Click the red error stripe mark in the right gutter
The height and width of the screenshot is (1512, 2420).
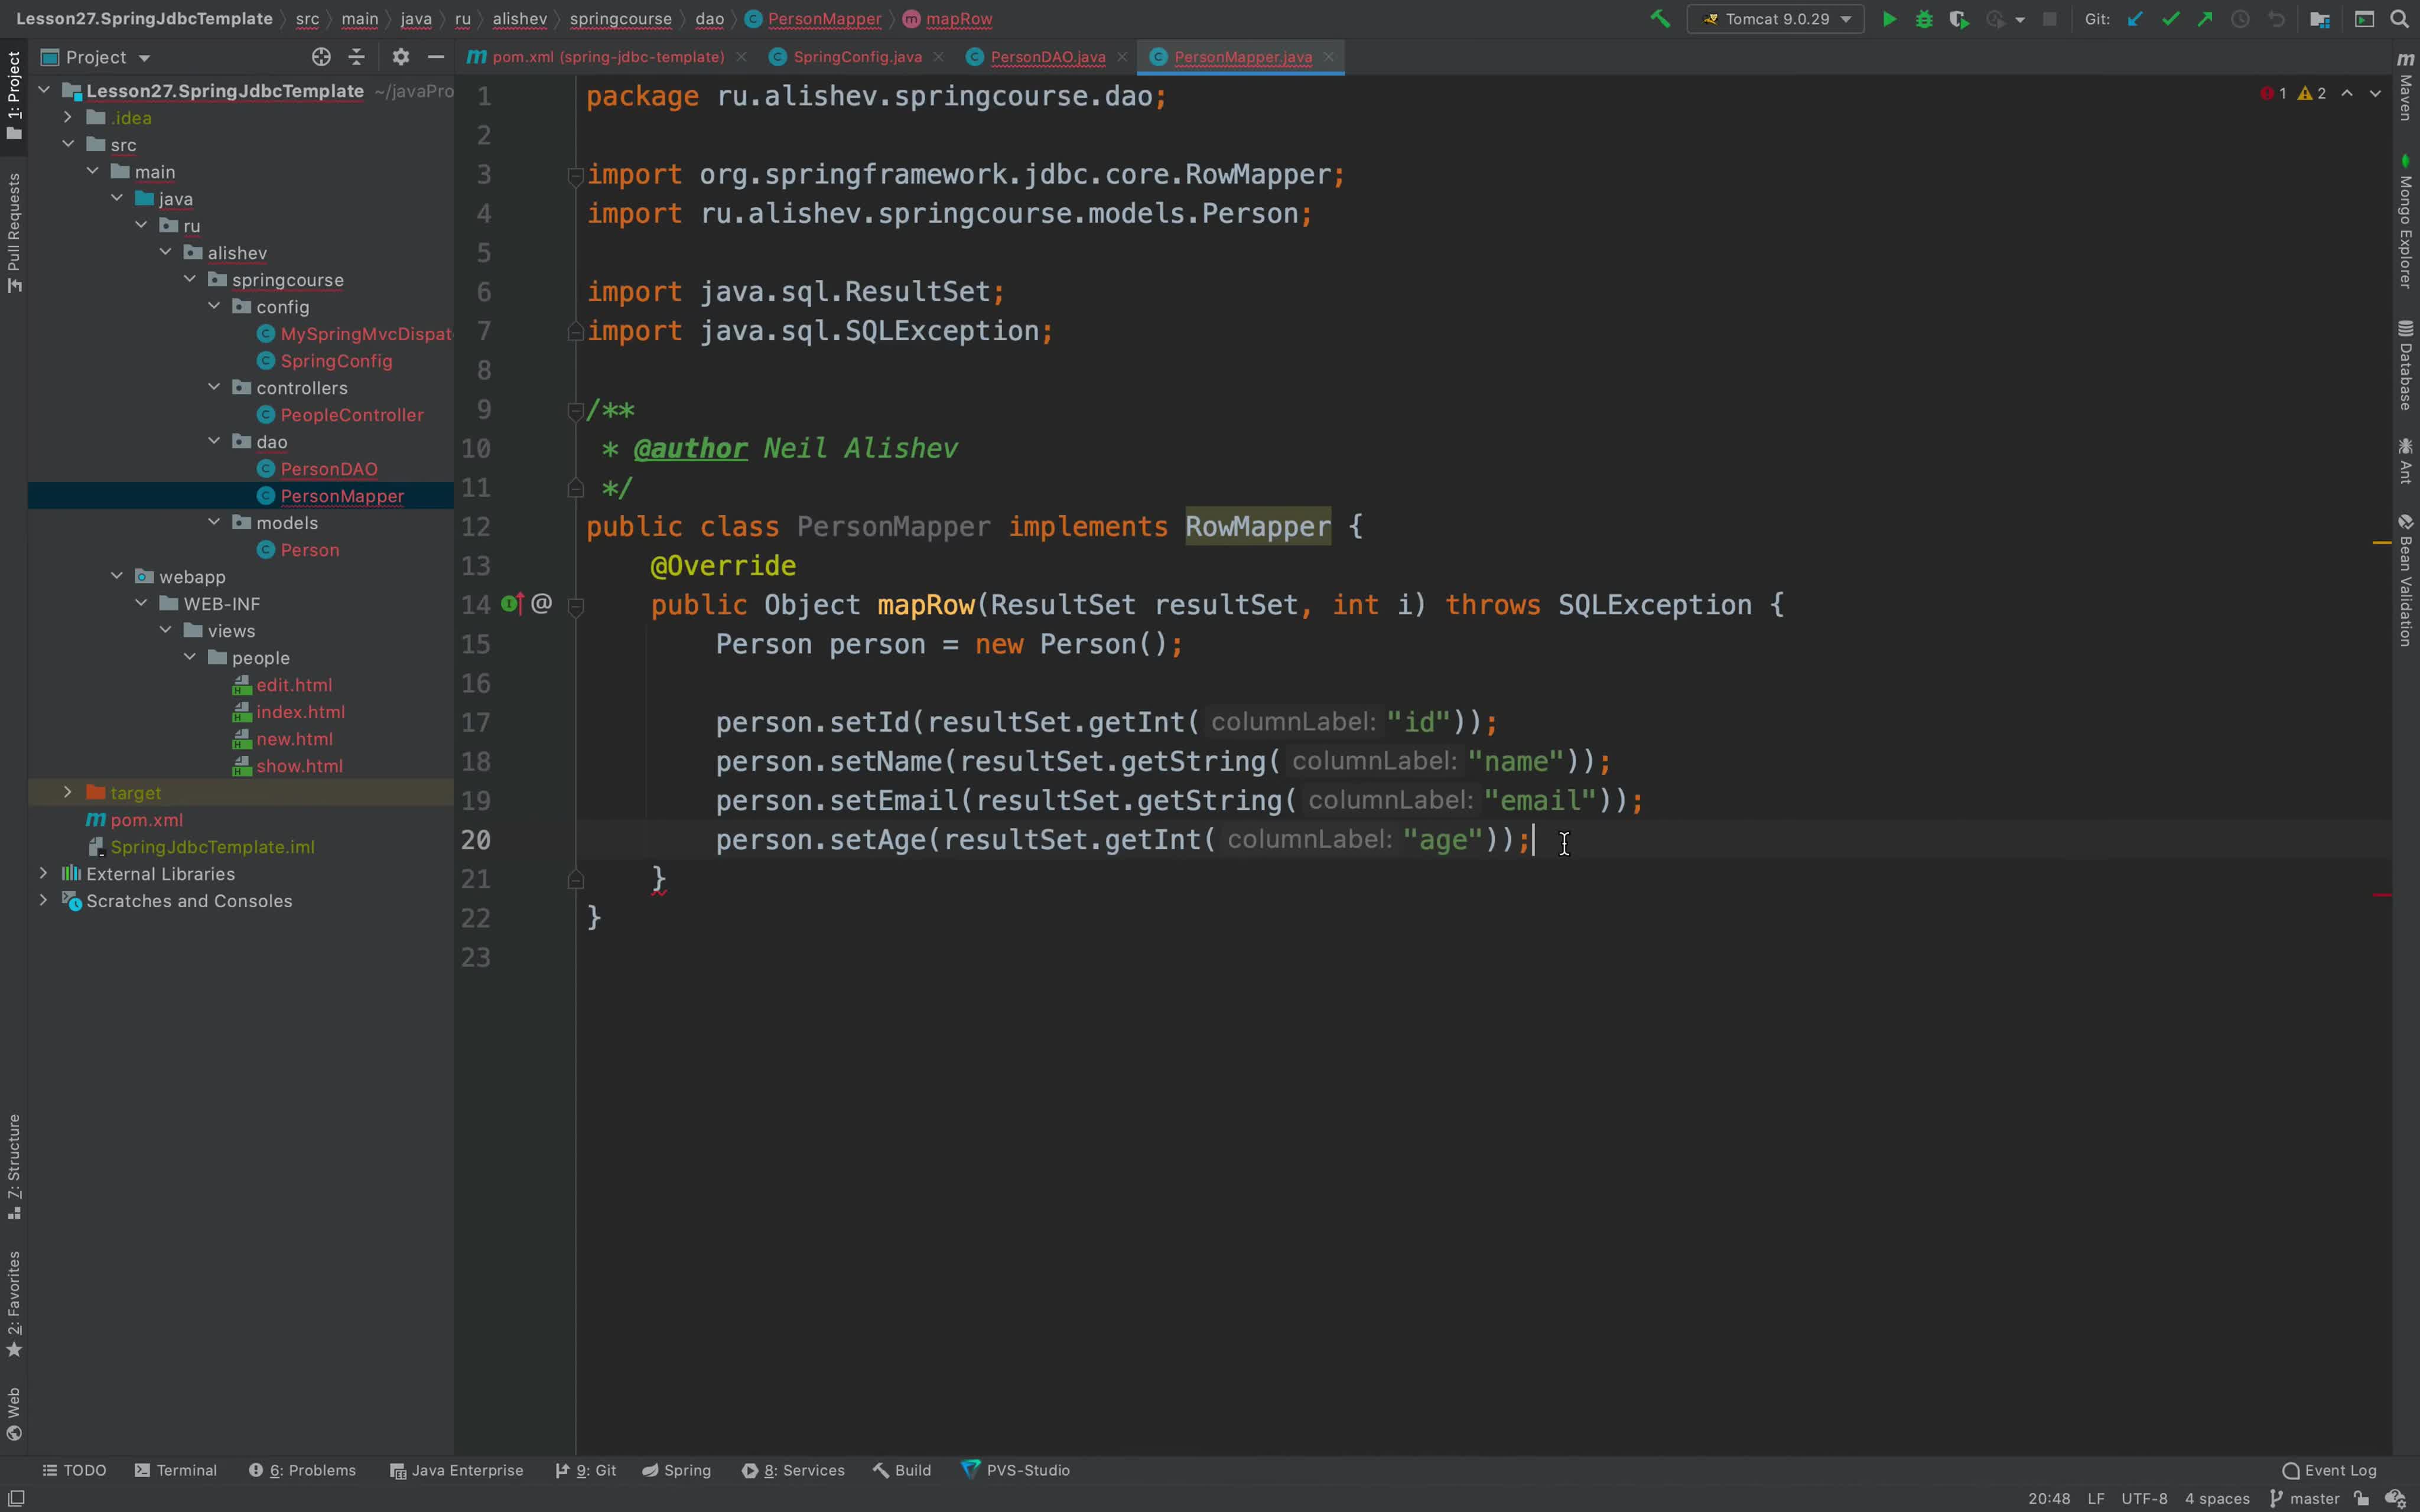tap(2382, 895)
